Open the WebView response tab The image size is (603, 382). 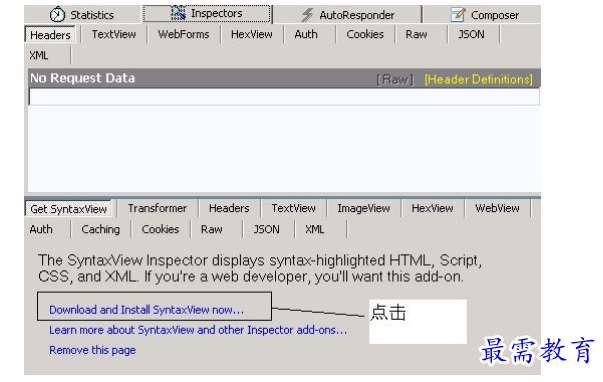pyautogui.click(x=497, y=208)
